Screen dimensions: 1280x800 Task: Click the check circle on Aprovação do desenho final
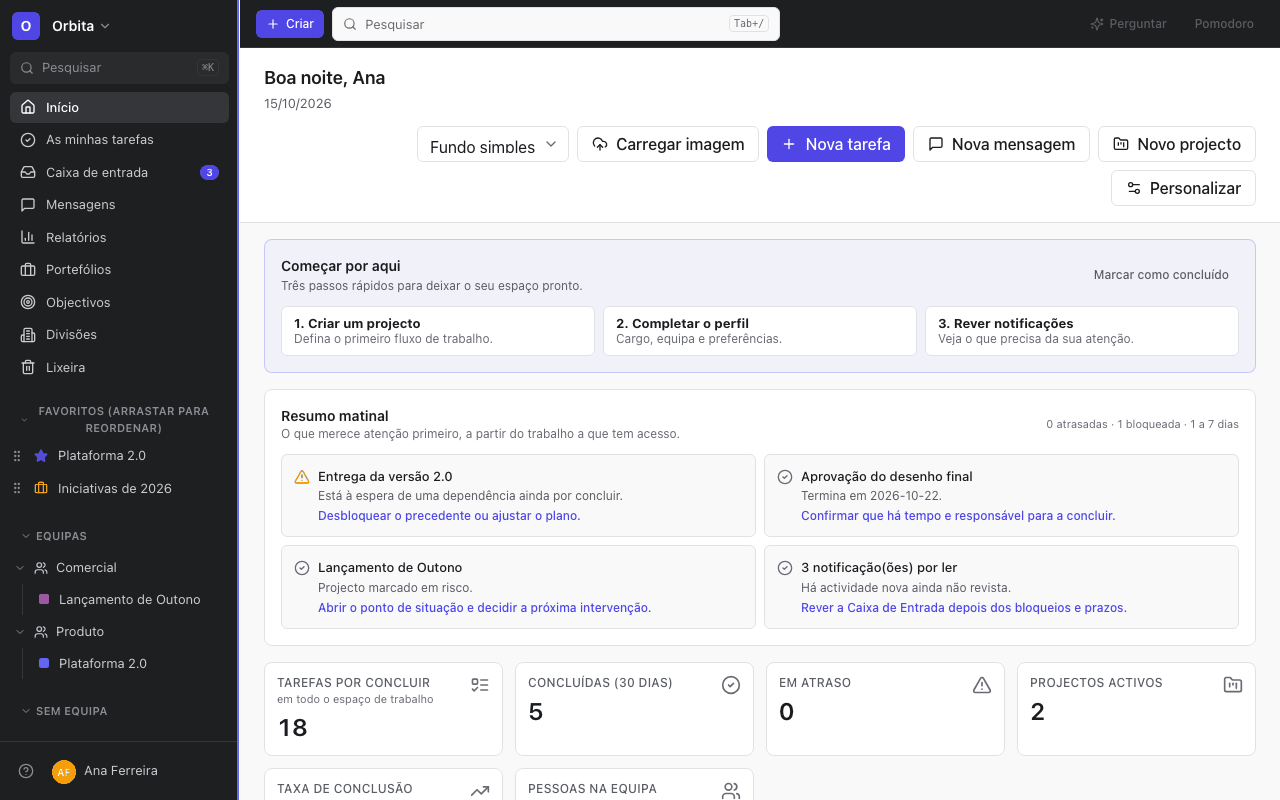pos(785,477)
